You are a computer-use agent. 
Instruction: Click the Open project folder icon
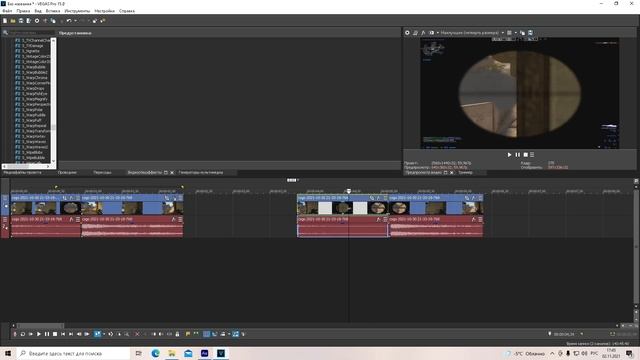13,21
